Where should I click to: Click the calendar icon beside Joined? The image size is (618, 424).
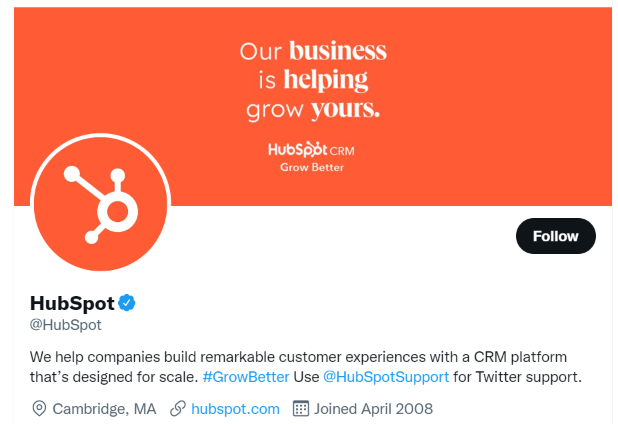click(300, 408)
